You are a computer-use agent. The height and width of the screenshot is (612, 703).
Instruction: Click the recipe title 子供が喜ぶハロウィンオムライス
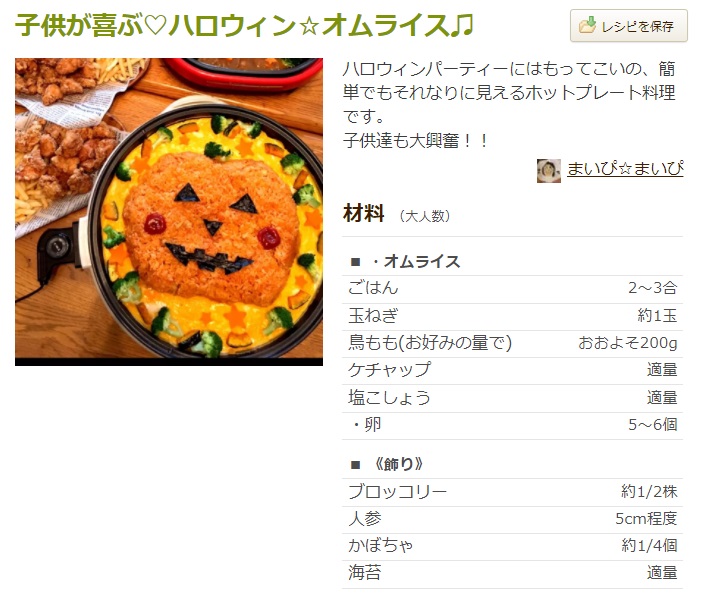[244, 25]
